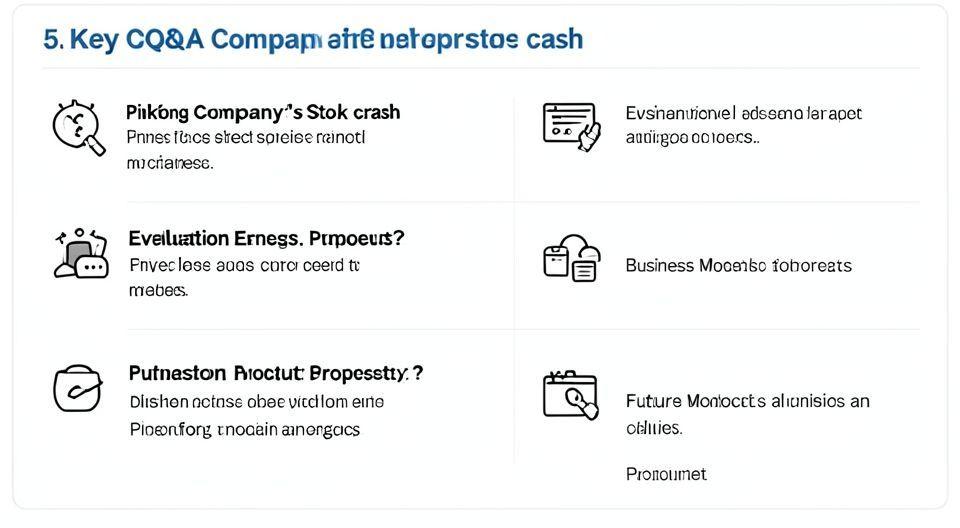The image size is (960, 528).
Task: Click description starting with "Pnvec lese"
Action: coord(244,265)
